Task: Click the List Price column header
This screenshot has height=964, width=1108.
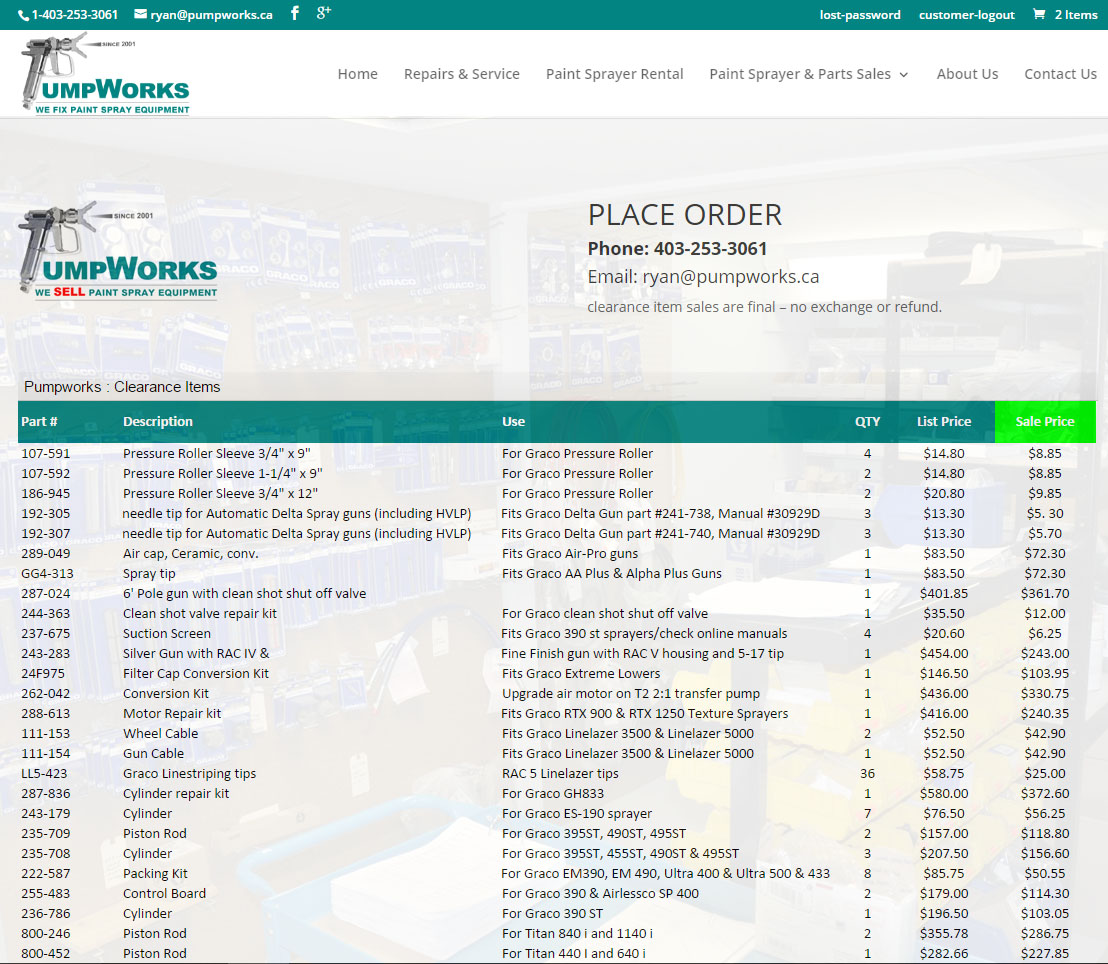Action: 944,421
